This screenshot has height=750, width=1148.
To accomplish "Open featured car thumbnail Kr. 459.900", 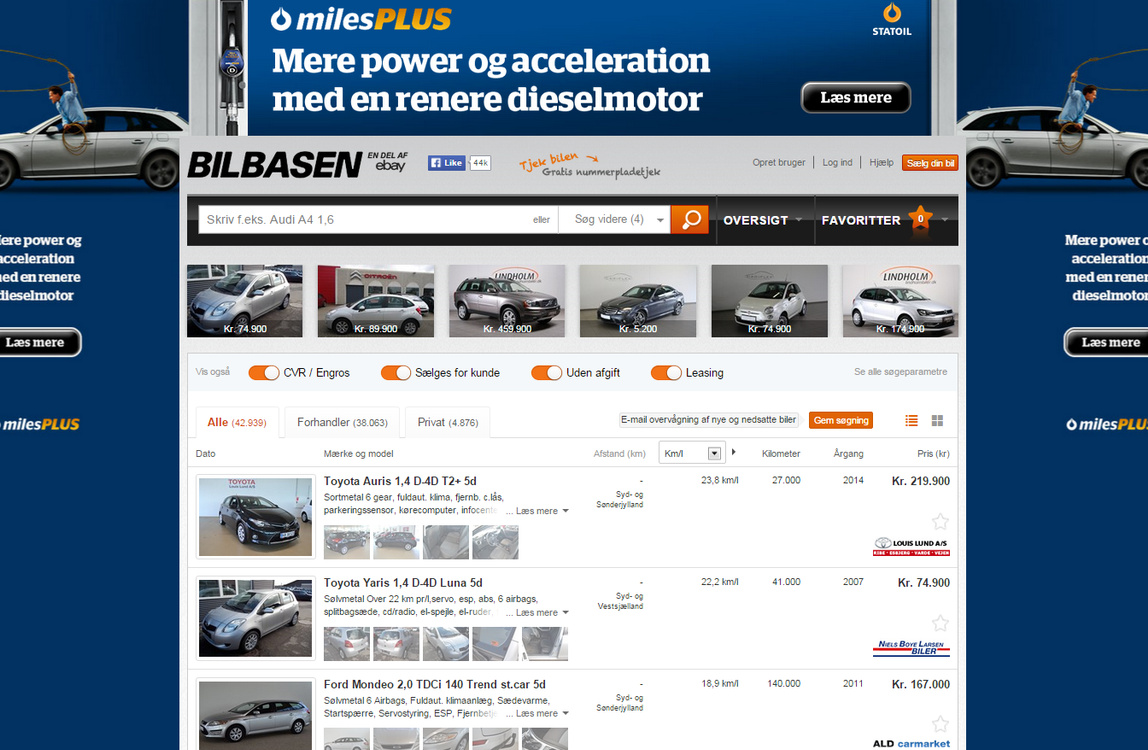I will [x=507, y=301].
